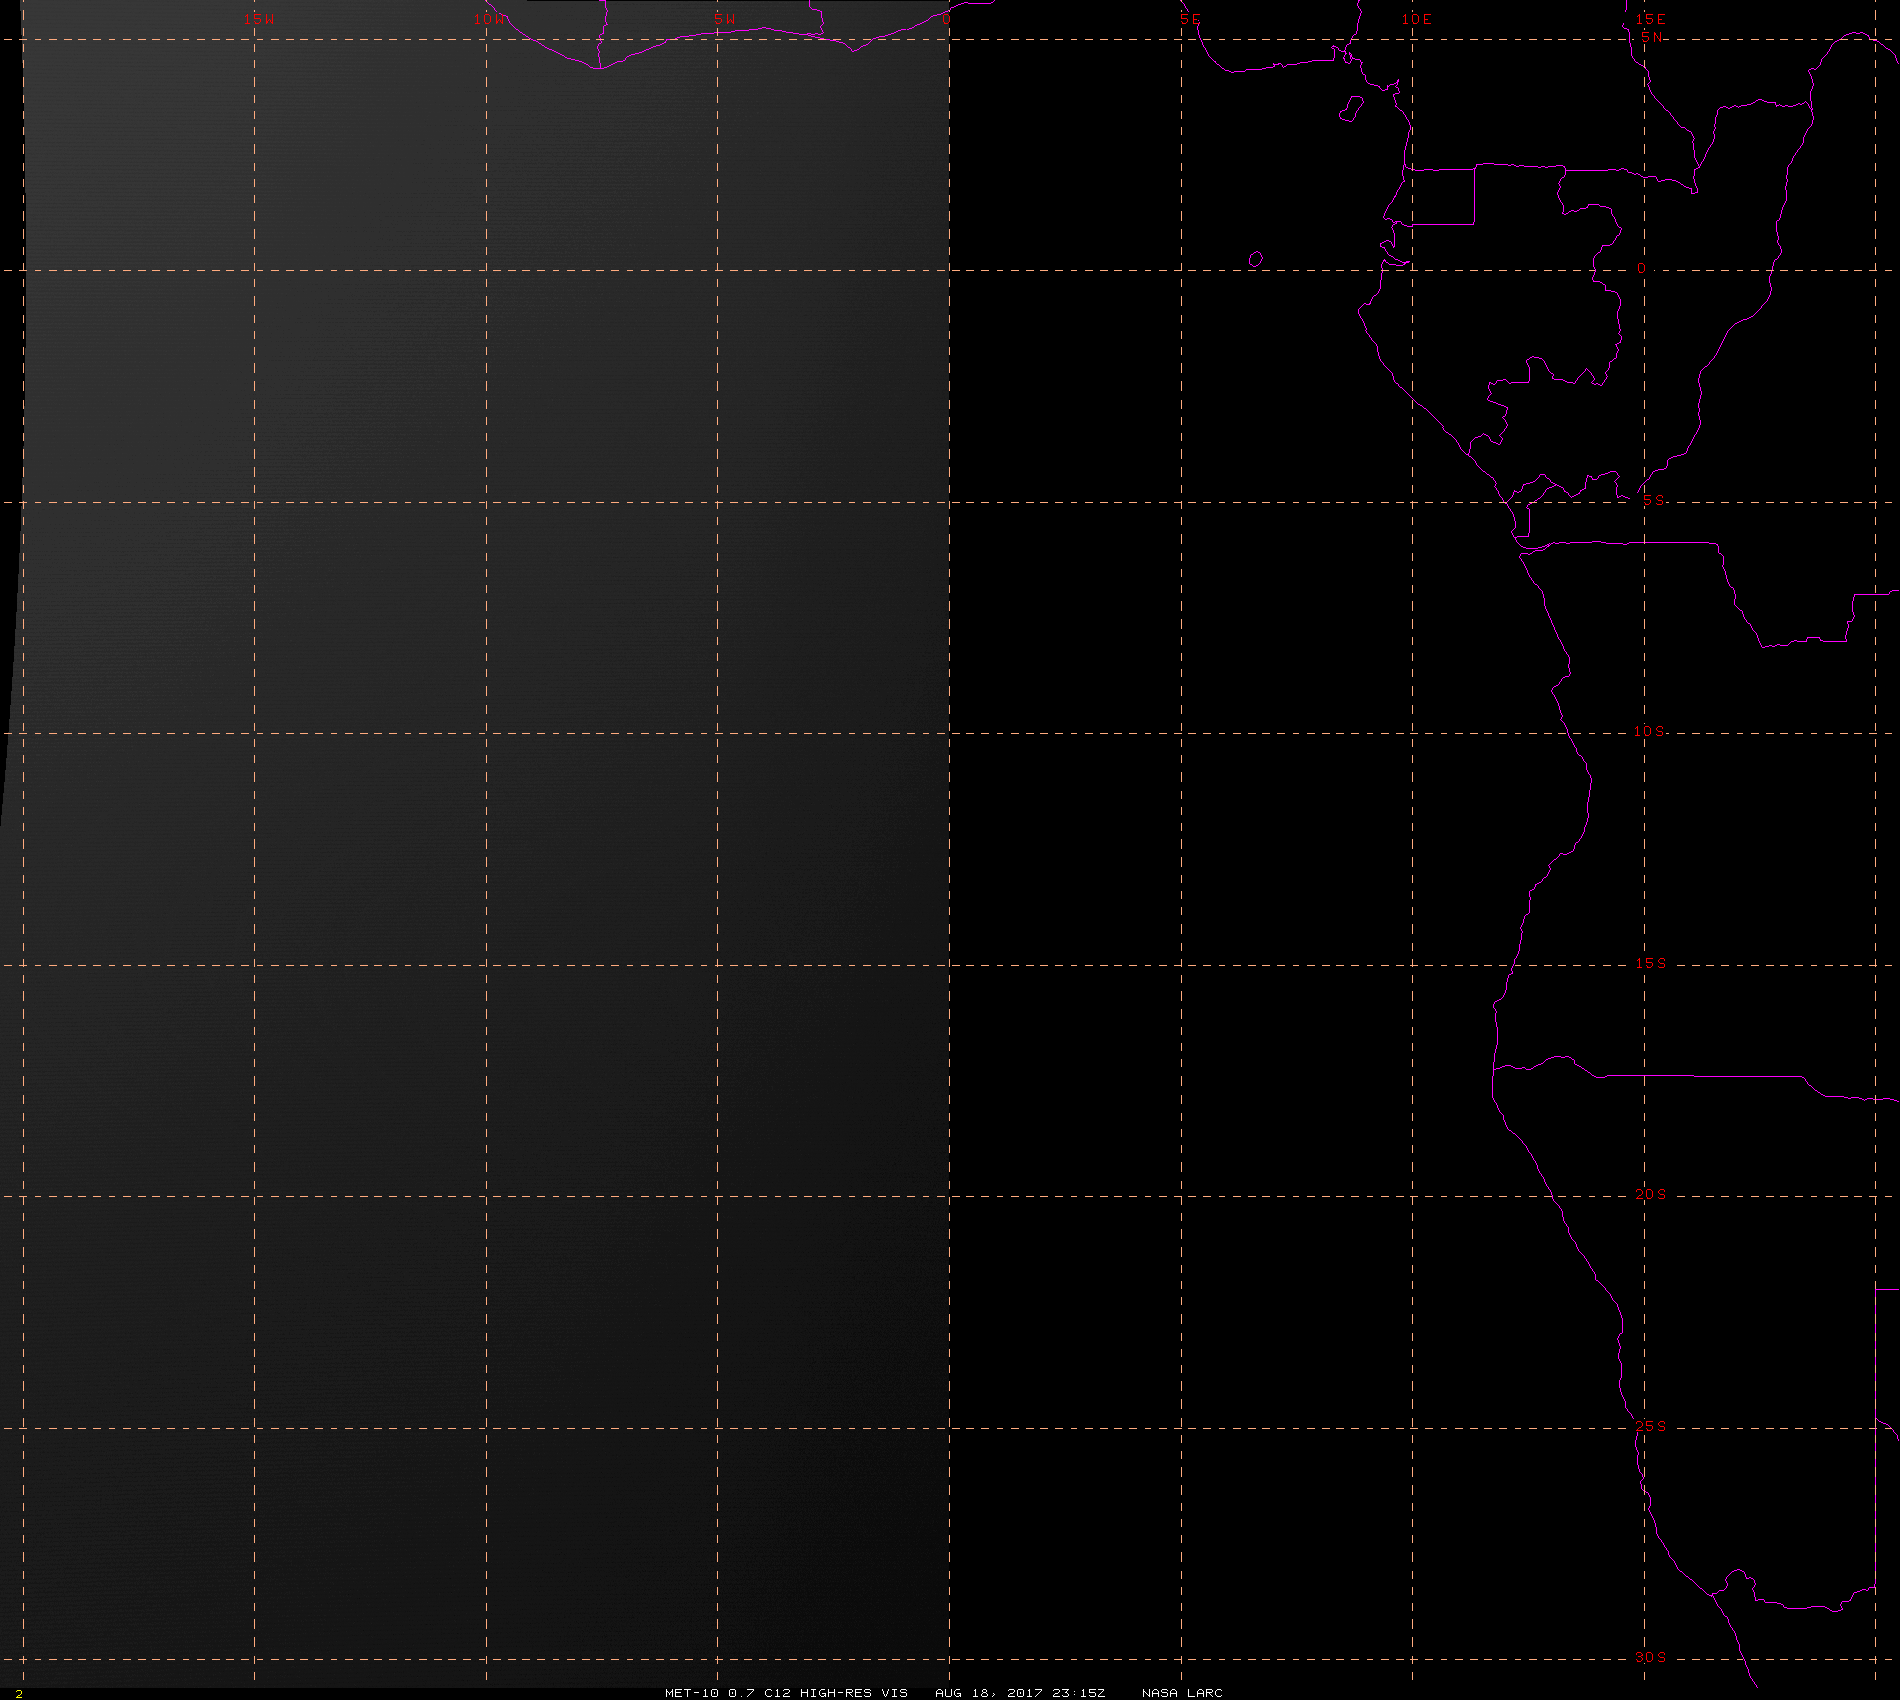Click the 5N latitude label

tap(1652, 37)
